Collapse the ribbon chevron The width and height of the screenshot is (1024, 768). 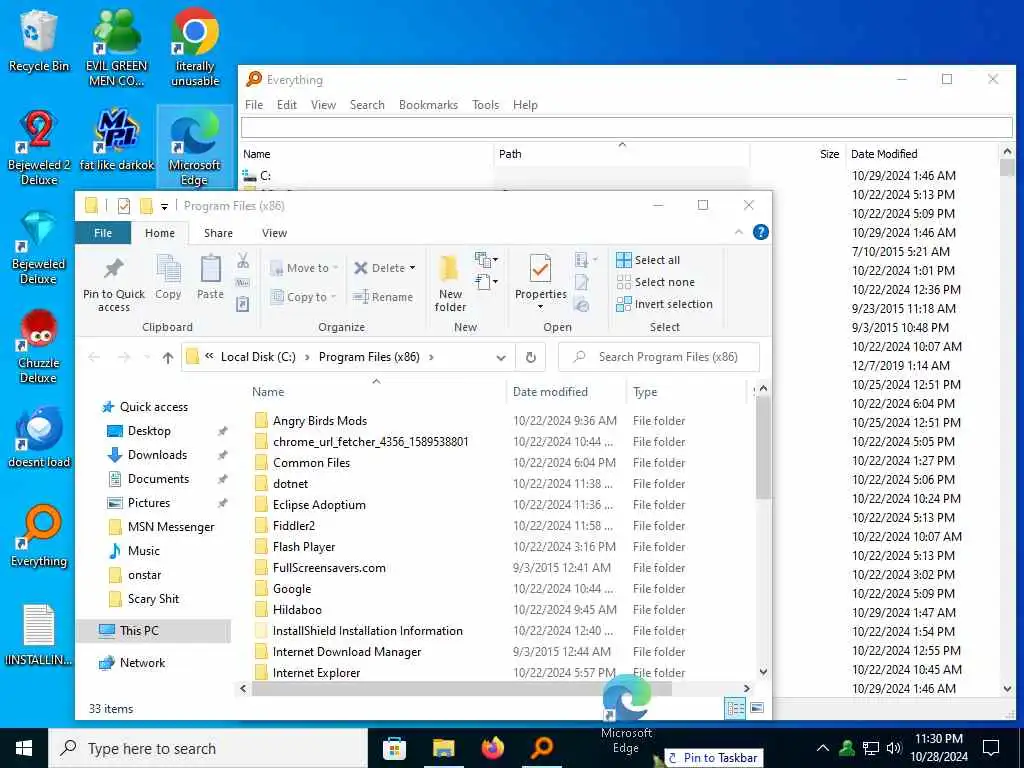coord(739,232)
